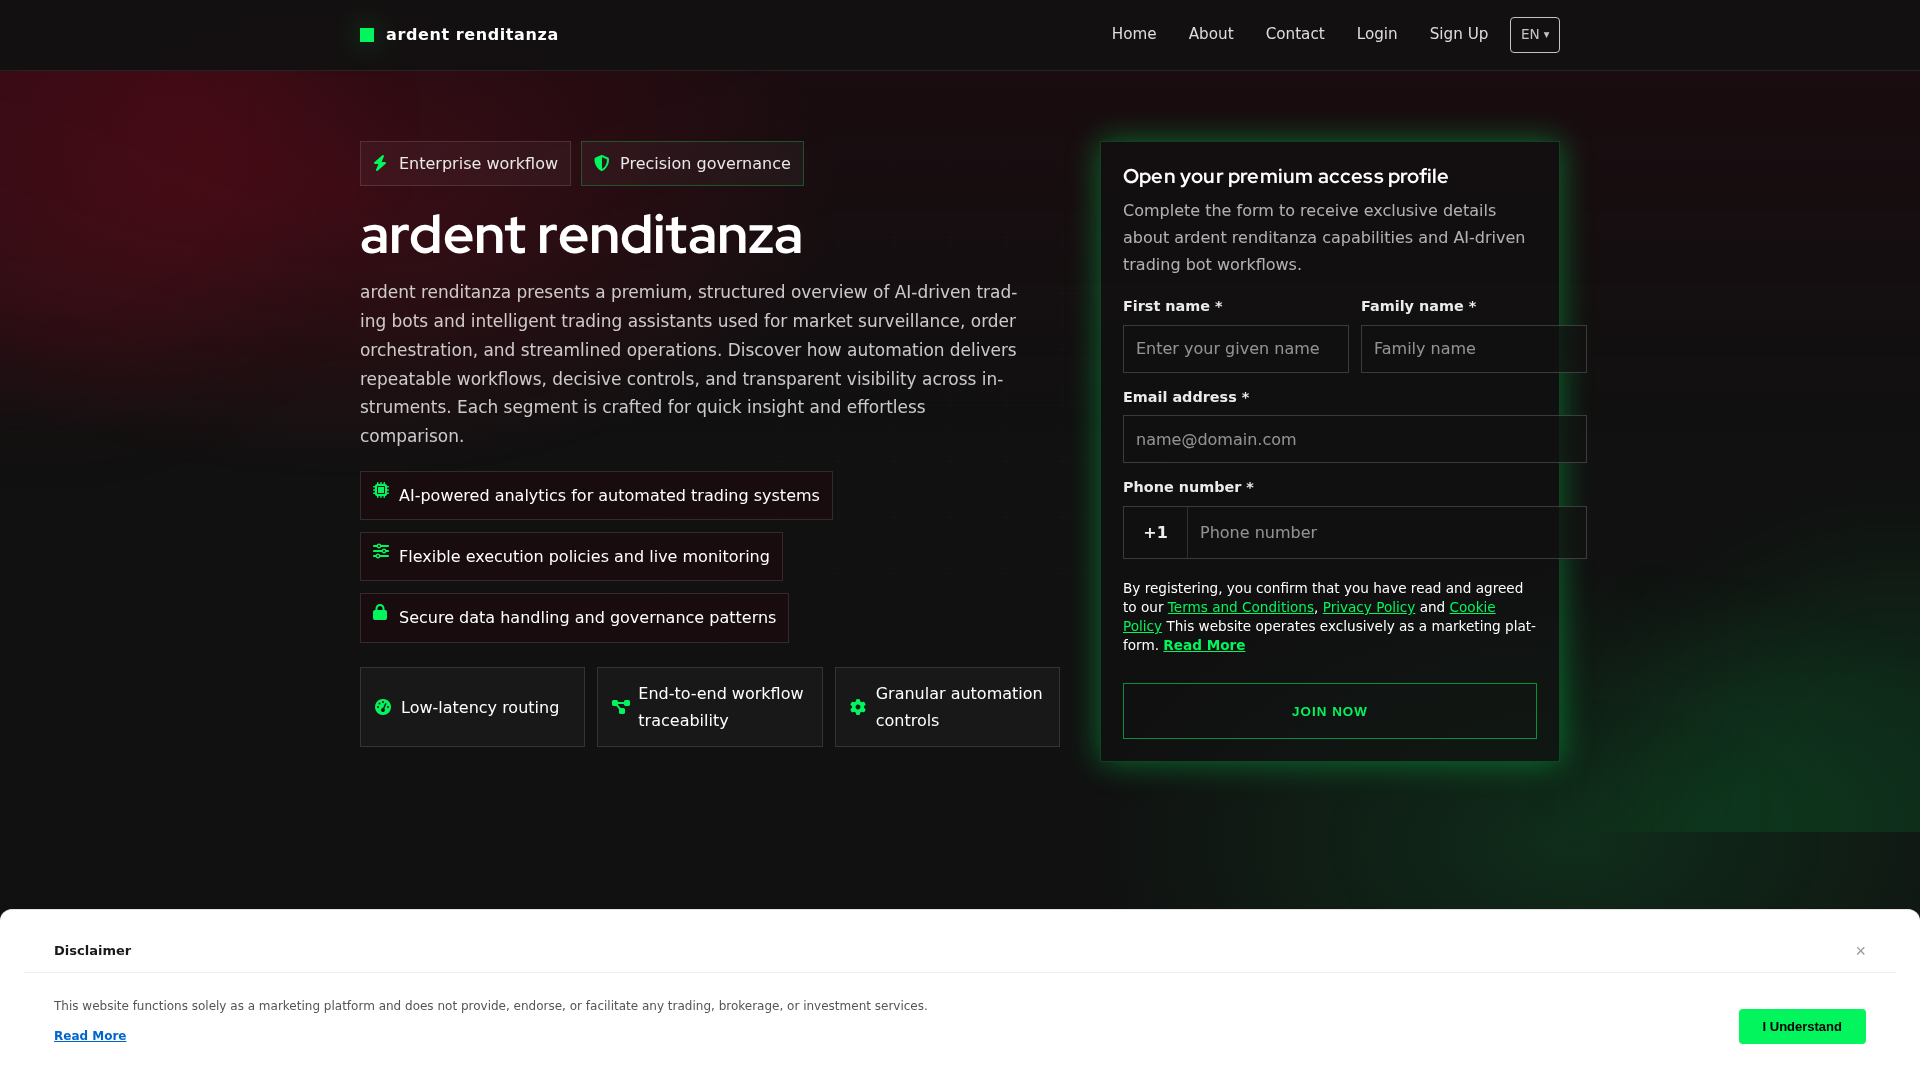Screen dimensions: 1920x1080
Task: Click 'Secure data handling and governance patterns'
Action: tap(587, 618)
